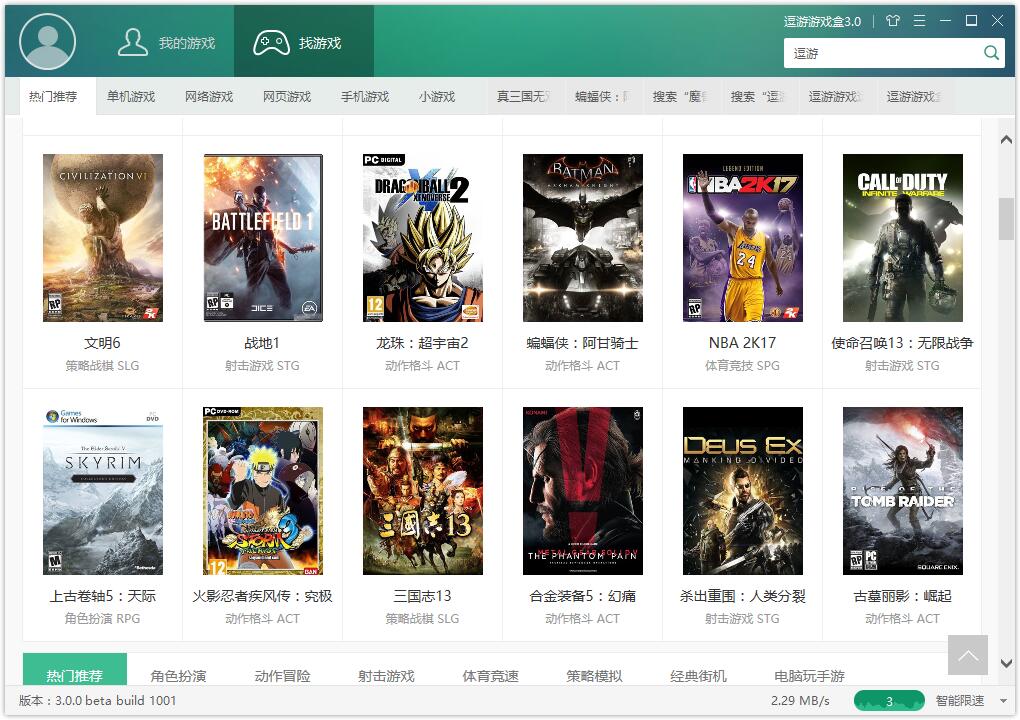Switch to the 真三国无 page tab
Viewport: 1020px width, 720px height.
(x=526, y=97)
